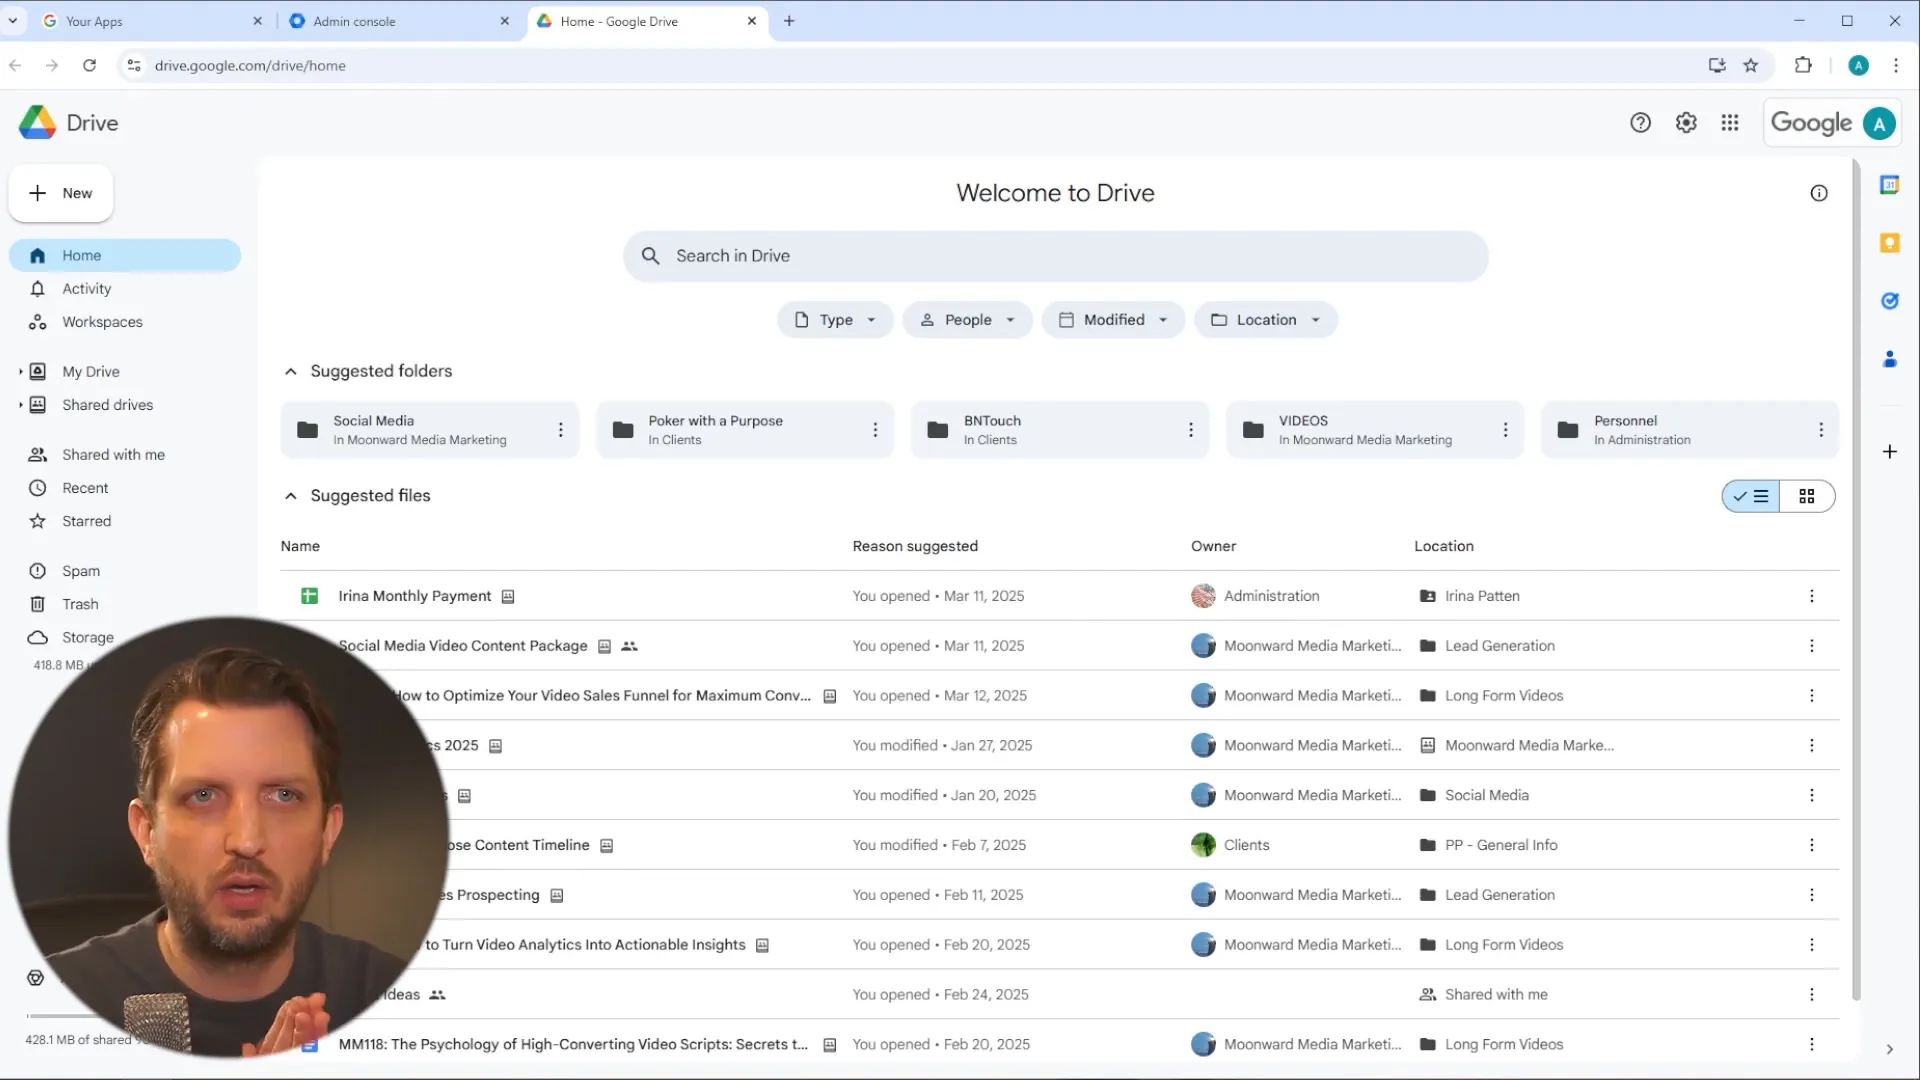Screen dimensions: 1920x1080
Task: Switch to the Admin console tab
Action: click(399, 21)
